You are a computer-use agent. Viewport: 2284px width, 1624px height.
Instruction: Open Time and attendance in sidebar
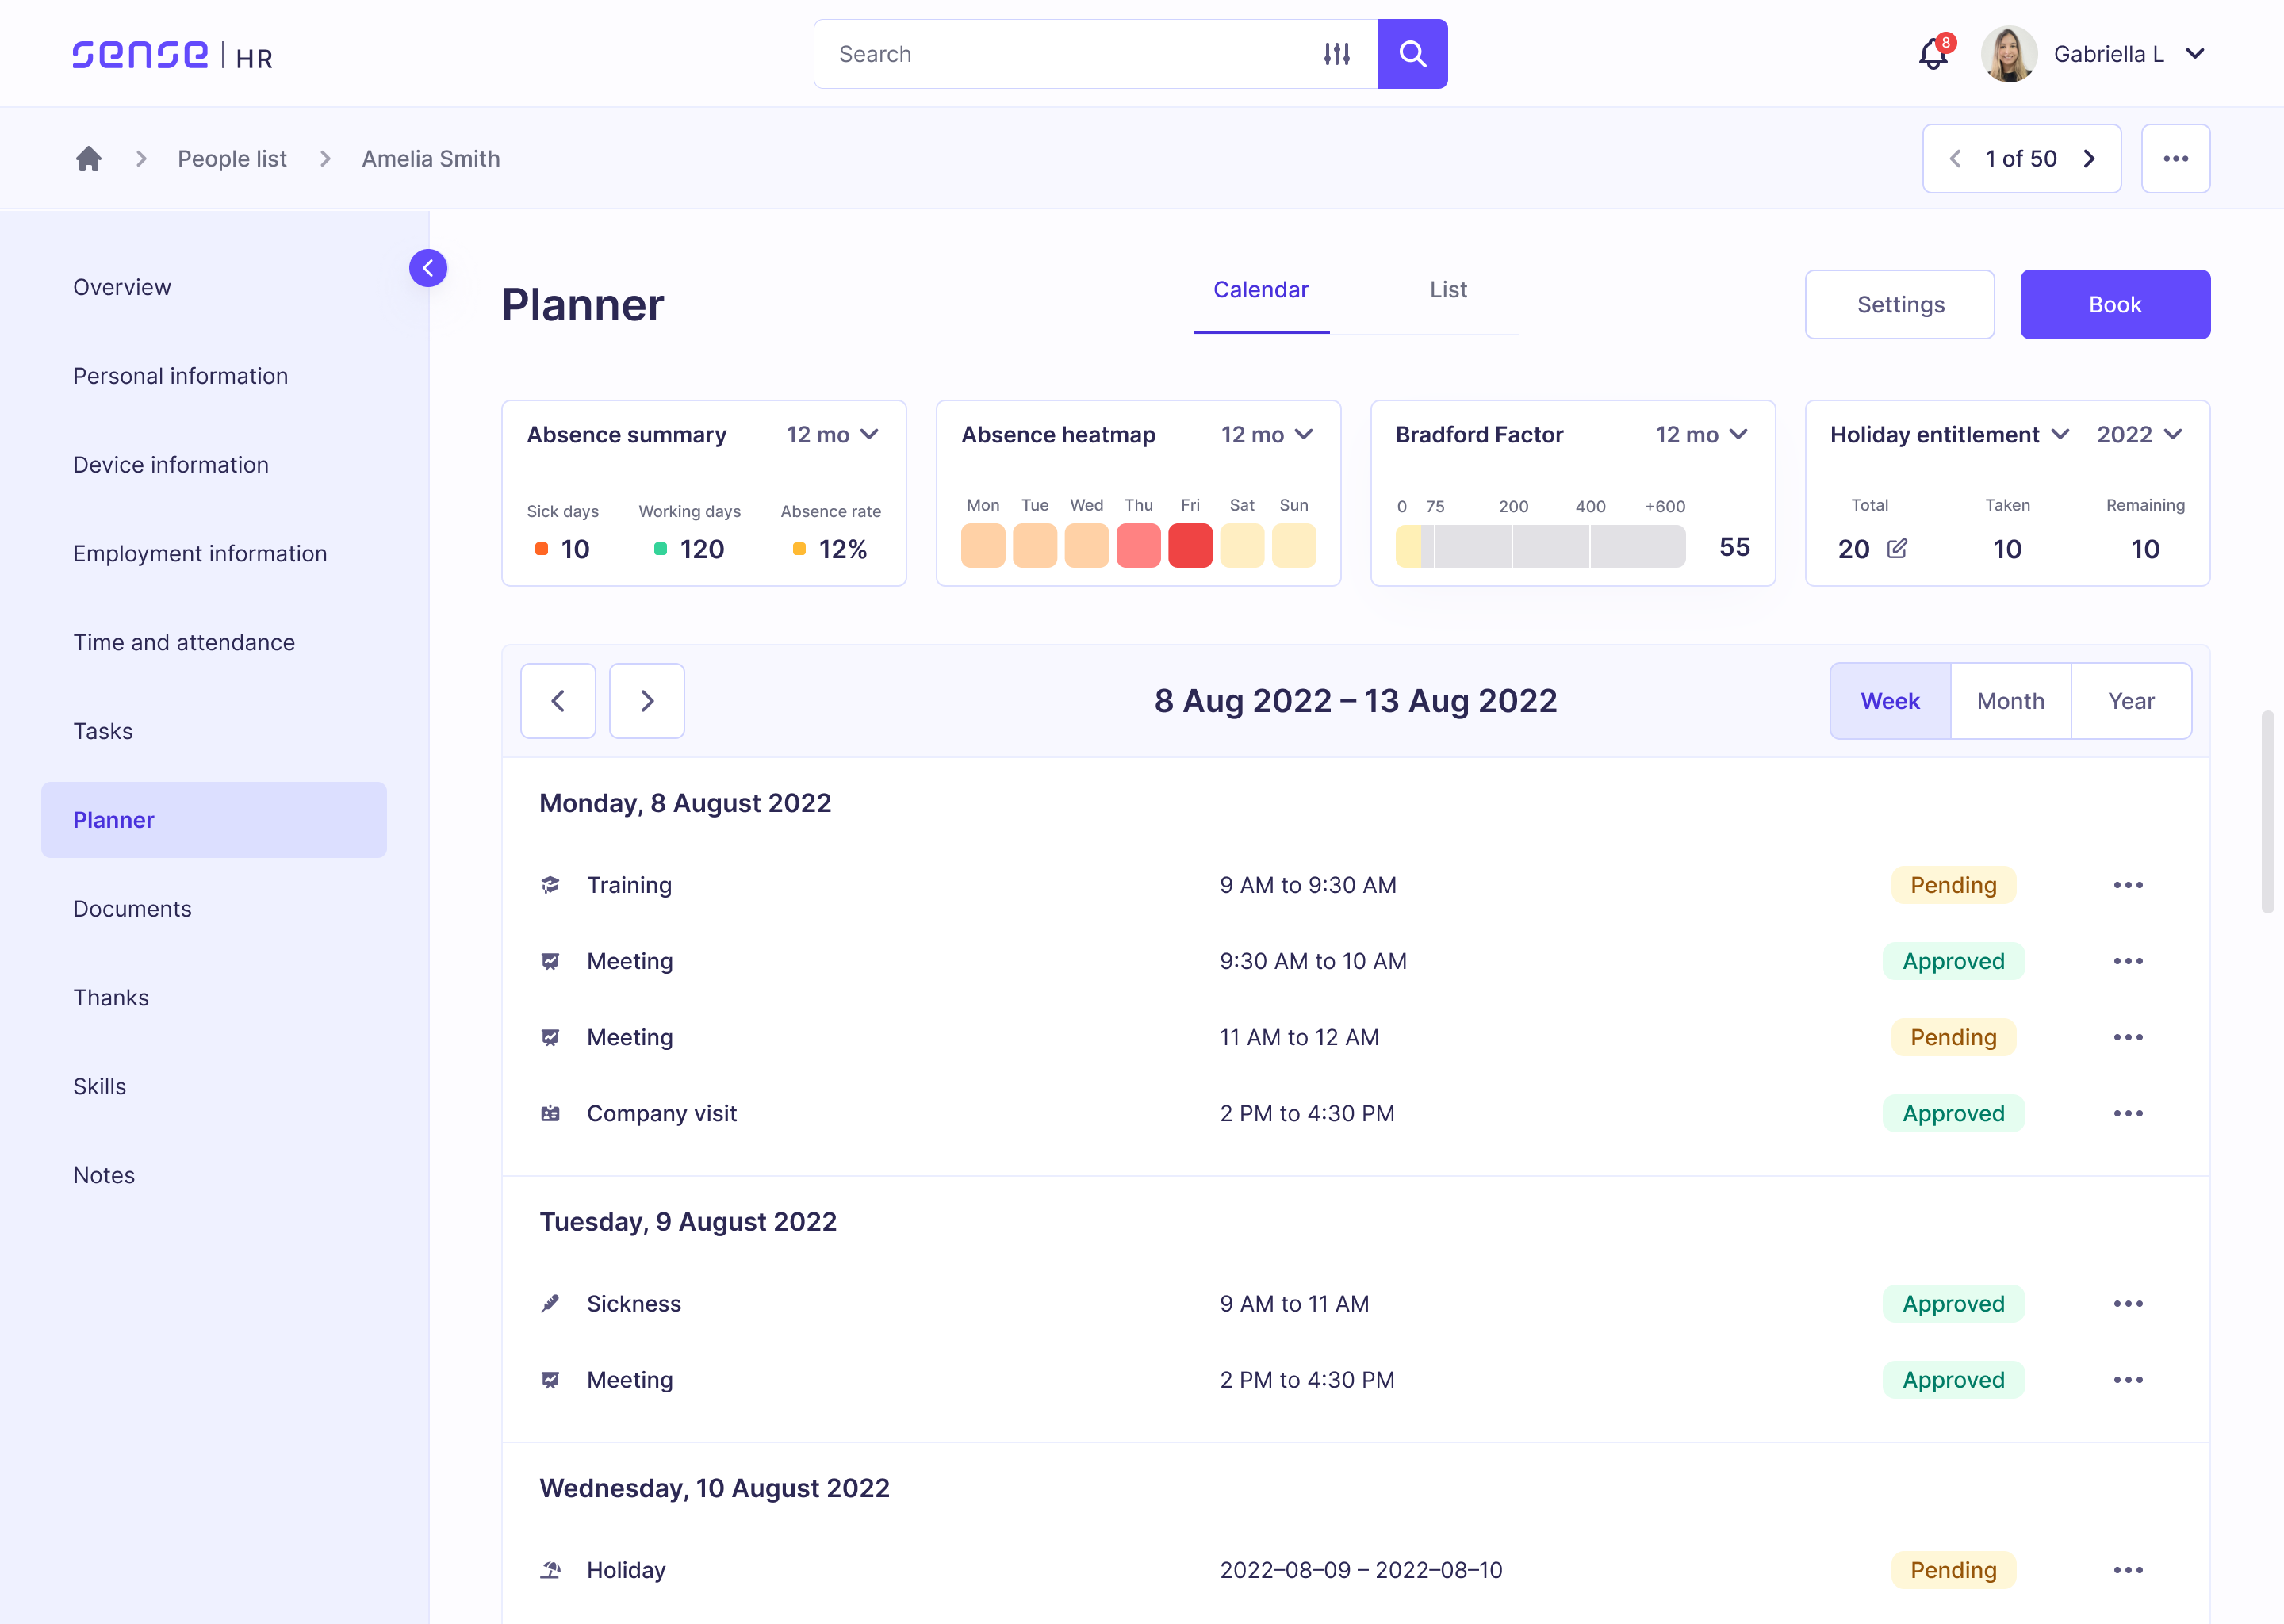pyautogui.click(x=184, y=642)
